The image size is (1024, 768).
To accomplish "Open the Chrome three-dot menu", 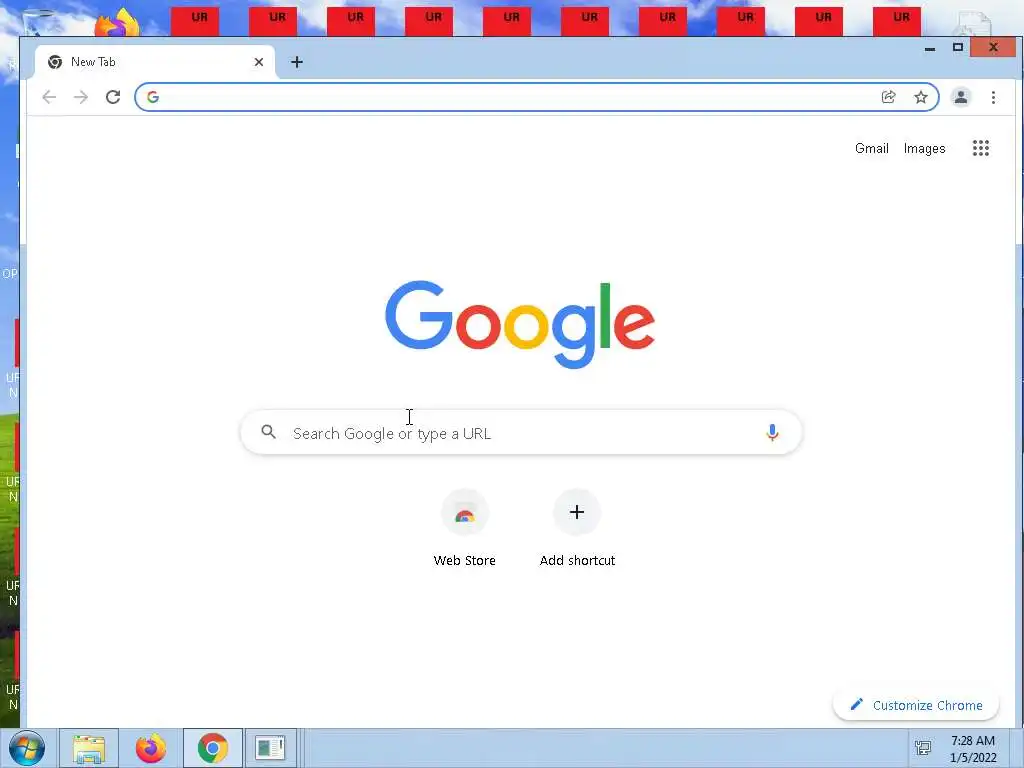I will (x=993, y=97).
